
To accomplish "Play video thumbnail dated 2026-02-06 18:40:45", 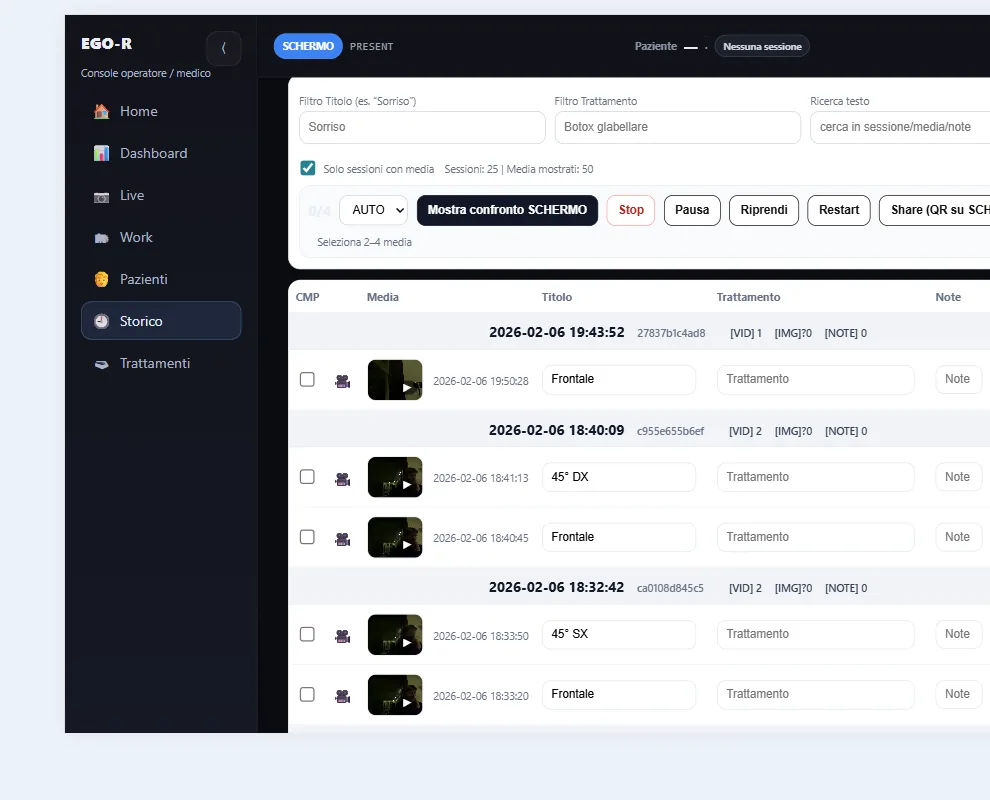I will click(395, 537).
